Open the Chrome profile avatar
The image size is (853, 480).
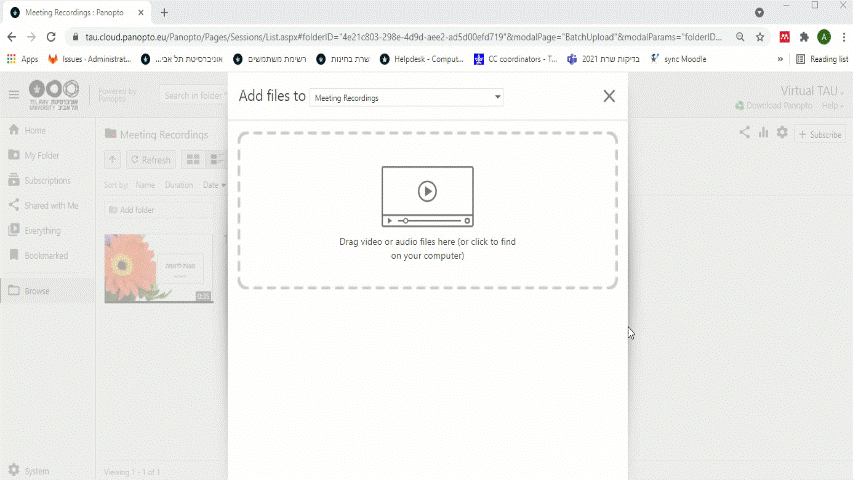pos(824,37)
